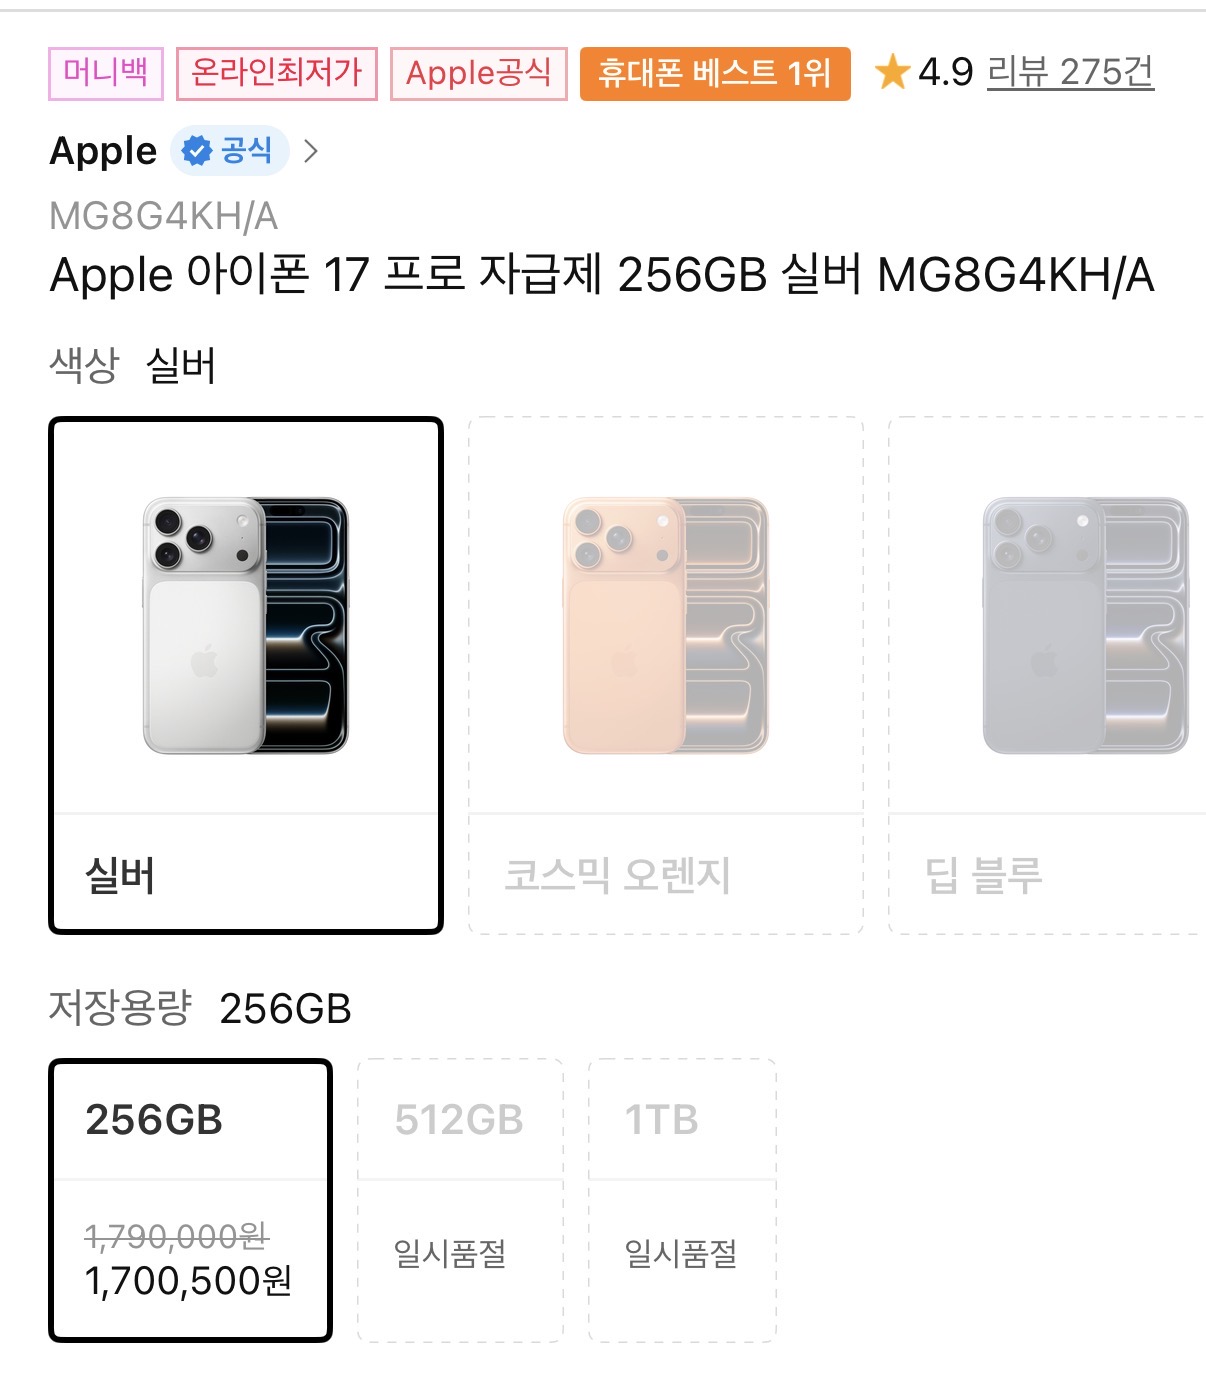
Task: Choose the 1TB storage option
Action: point(683,1200)
